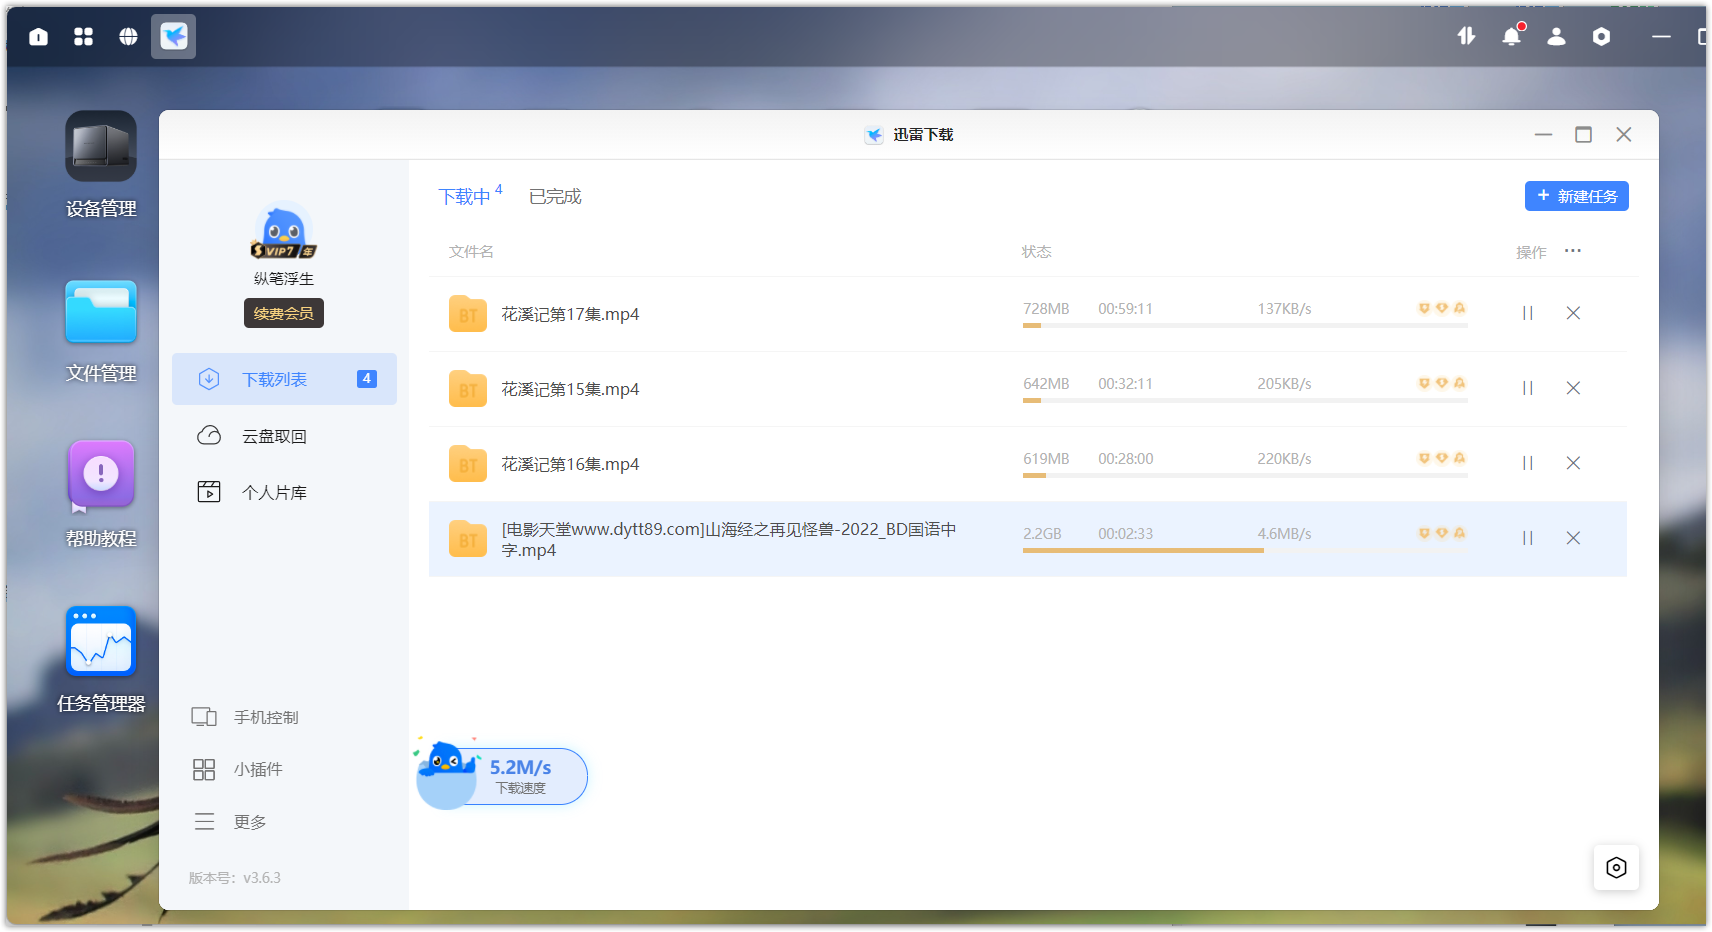The height and width of the screenshot is (932, 1712).
Task: Click progress bar of 花溪记第16集.mp4
Action: point(1245,475)
